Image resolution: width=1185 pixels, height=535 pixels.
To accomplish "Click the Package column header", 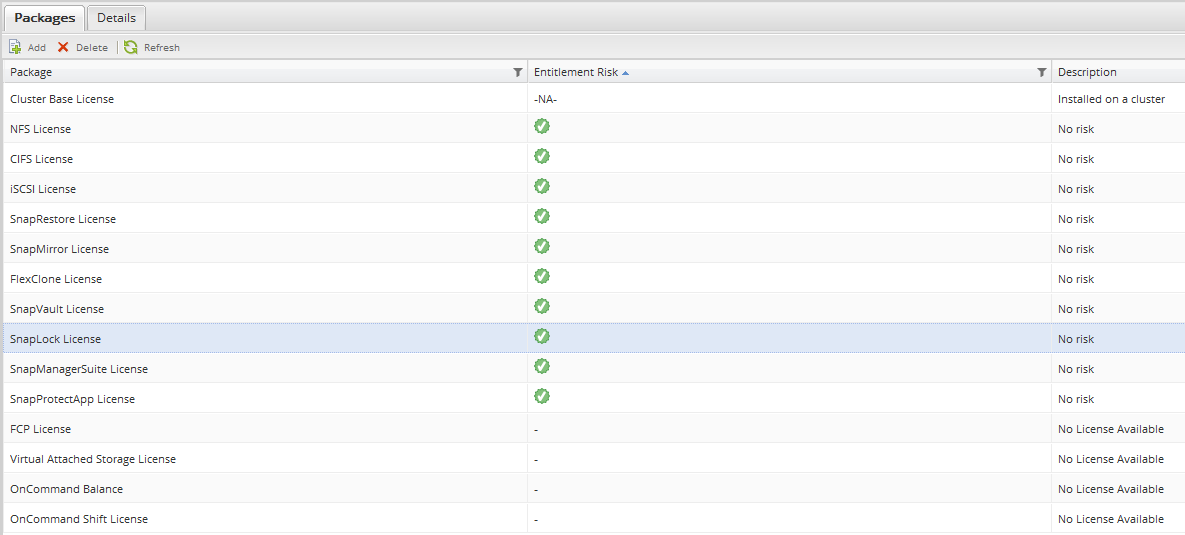I will [x=31, y=72].
